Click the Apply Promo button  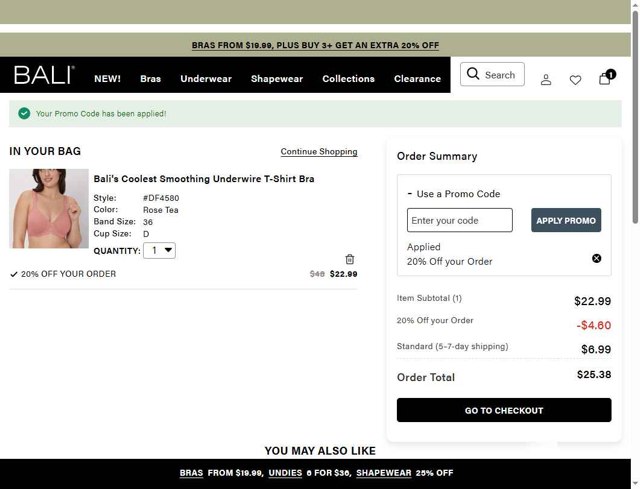click(566, 220)
